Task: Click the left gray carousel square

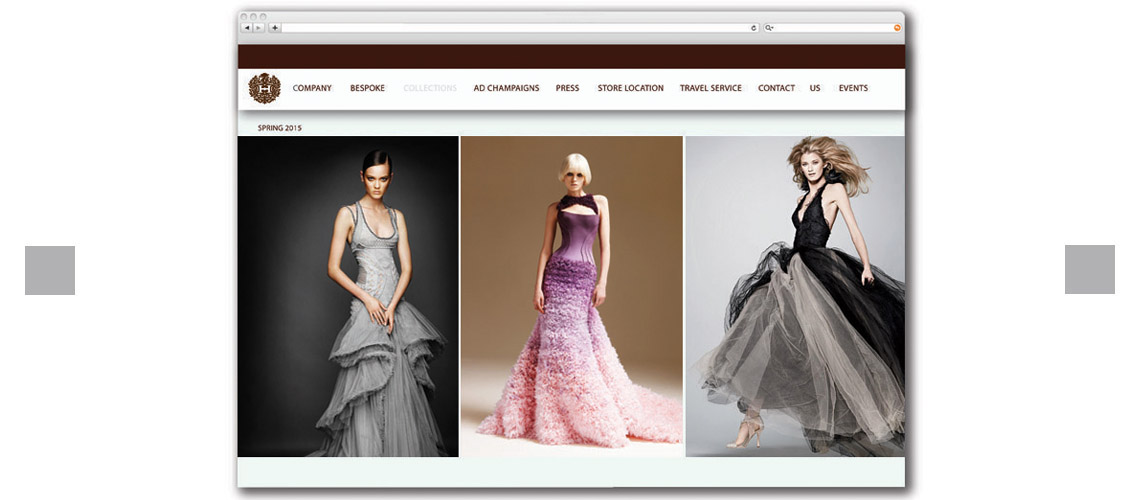Action: tap(50, 270)
